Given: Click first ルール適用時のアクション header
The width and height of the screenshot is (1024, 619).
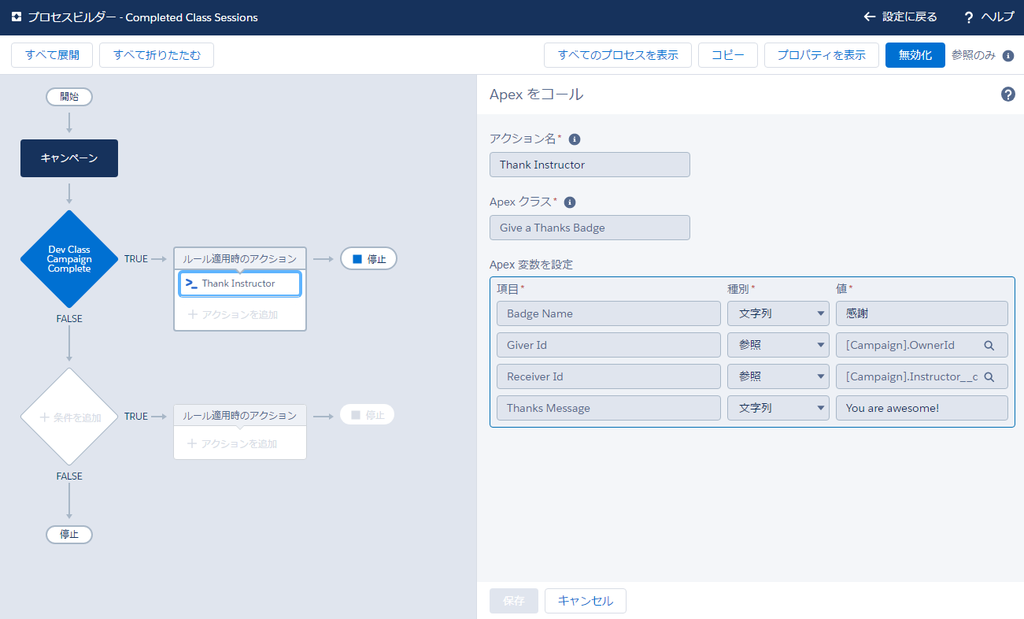Looking at the screenshot, I should pyautogui.click(x=240, y=259).
